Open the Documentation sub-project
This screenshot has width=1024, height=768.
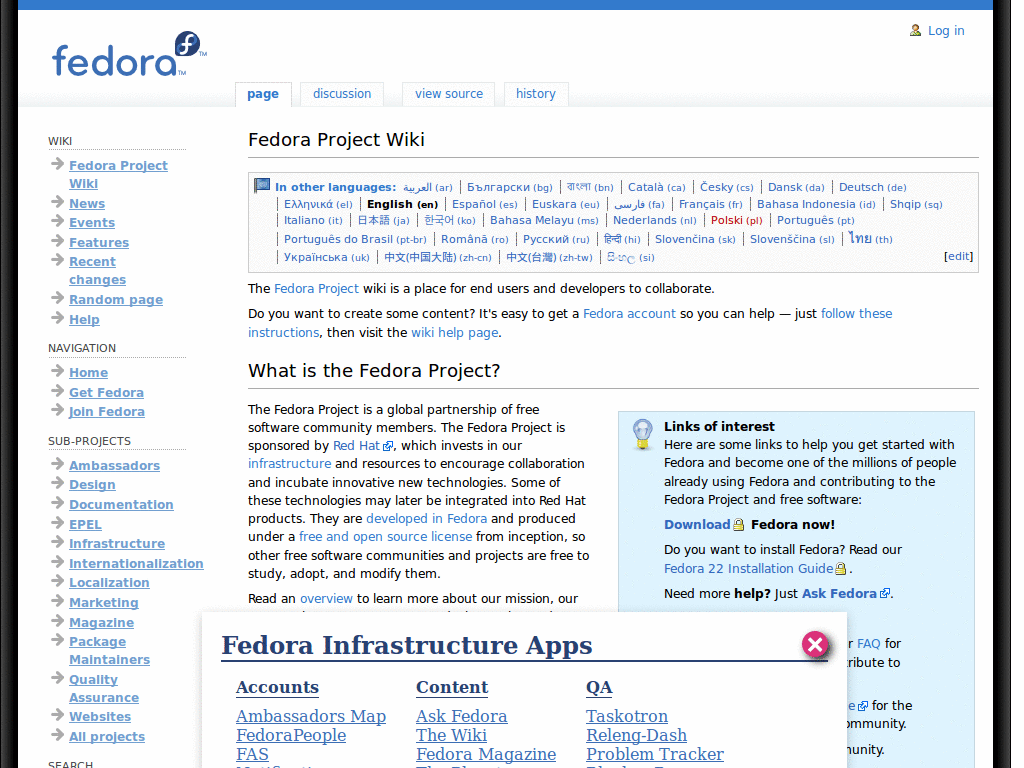tap(121, 505)
